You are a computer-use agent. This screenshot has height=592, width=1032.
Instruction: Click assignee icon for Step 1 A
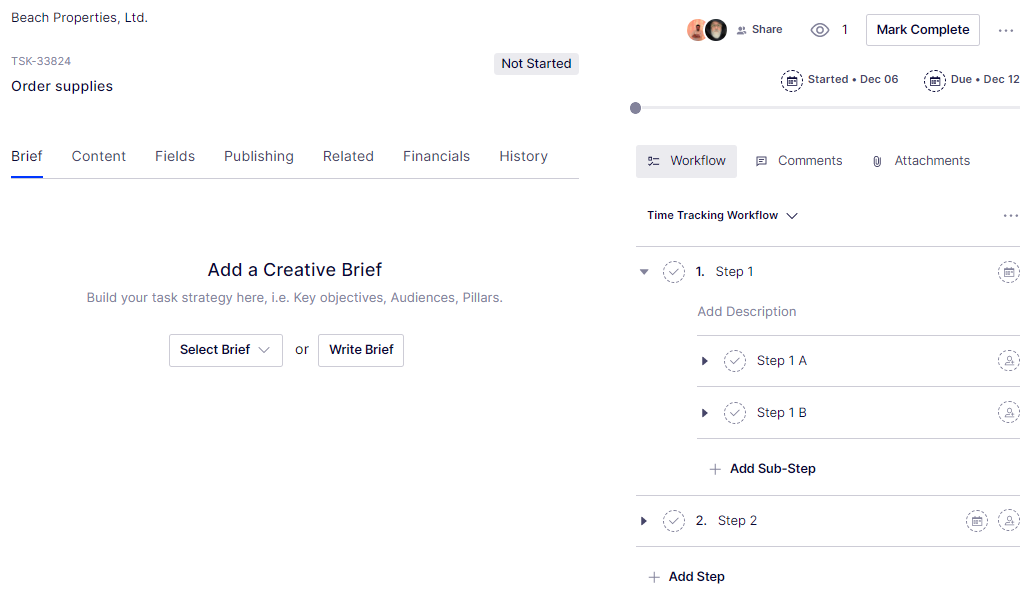point(1008,361)
